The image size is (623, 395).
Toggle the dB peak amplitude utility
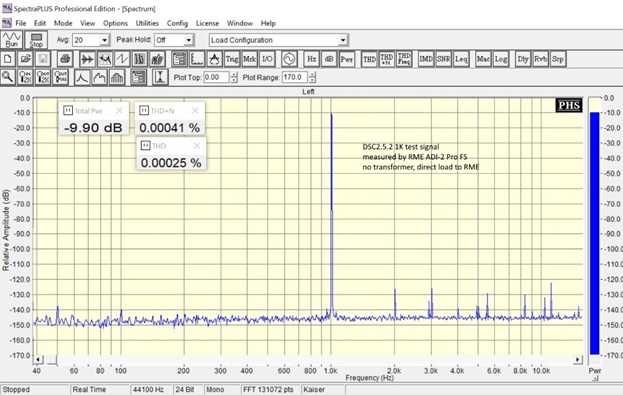coord(329,59)
